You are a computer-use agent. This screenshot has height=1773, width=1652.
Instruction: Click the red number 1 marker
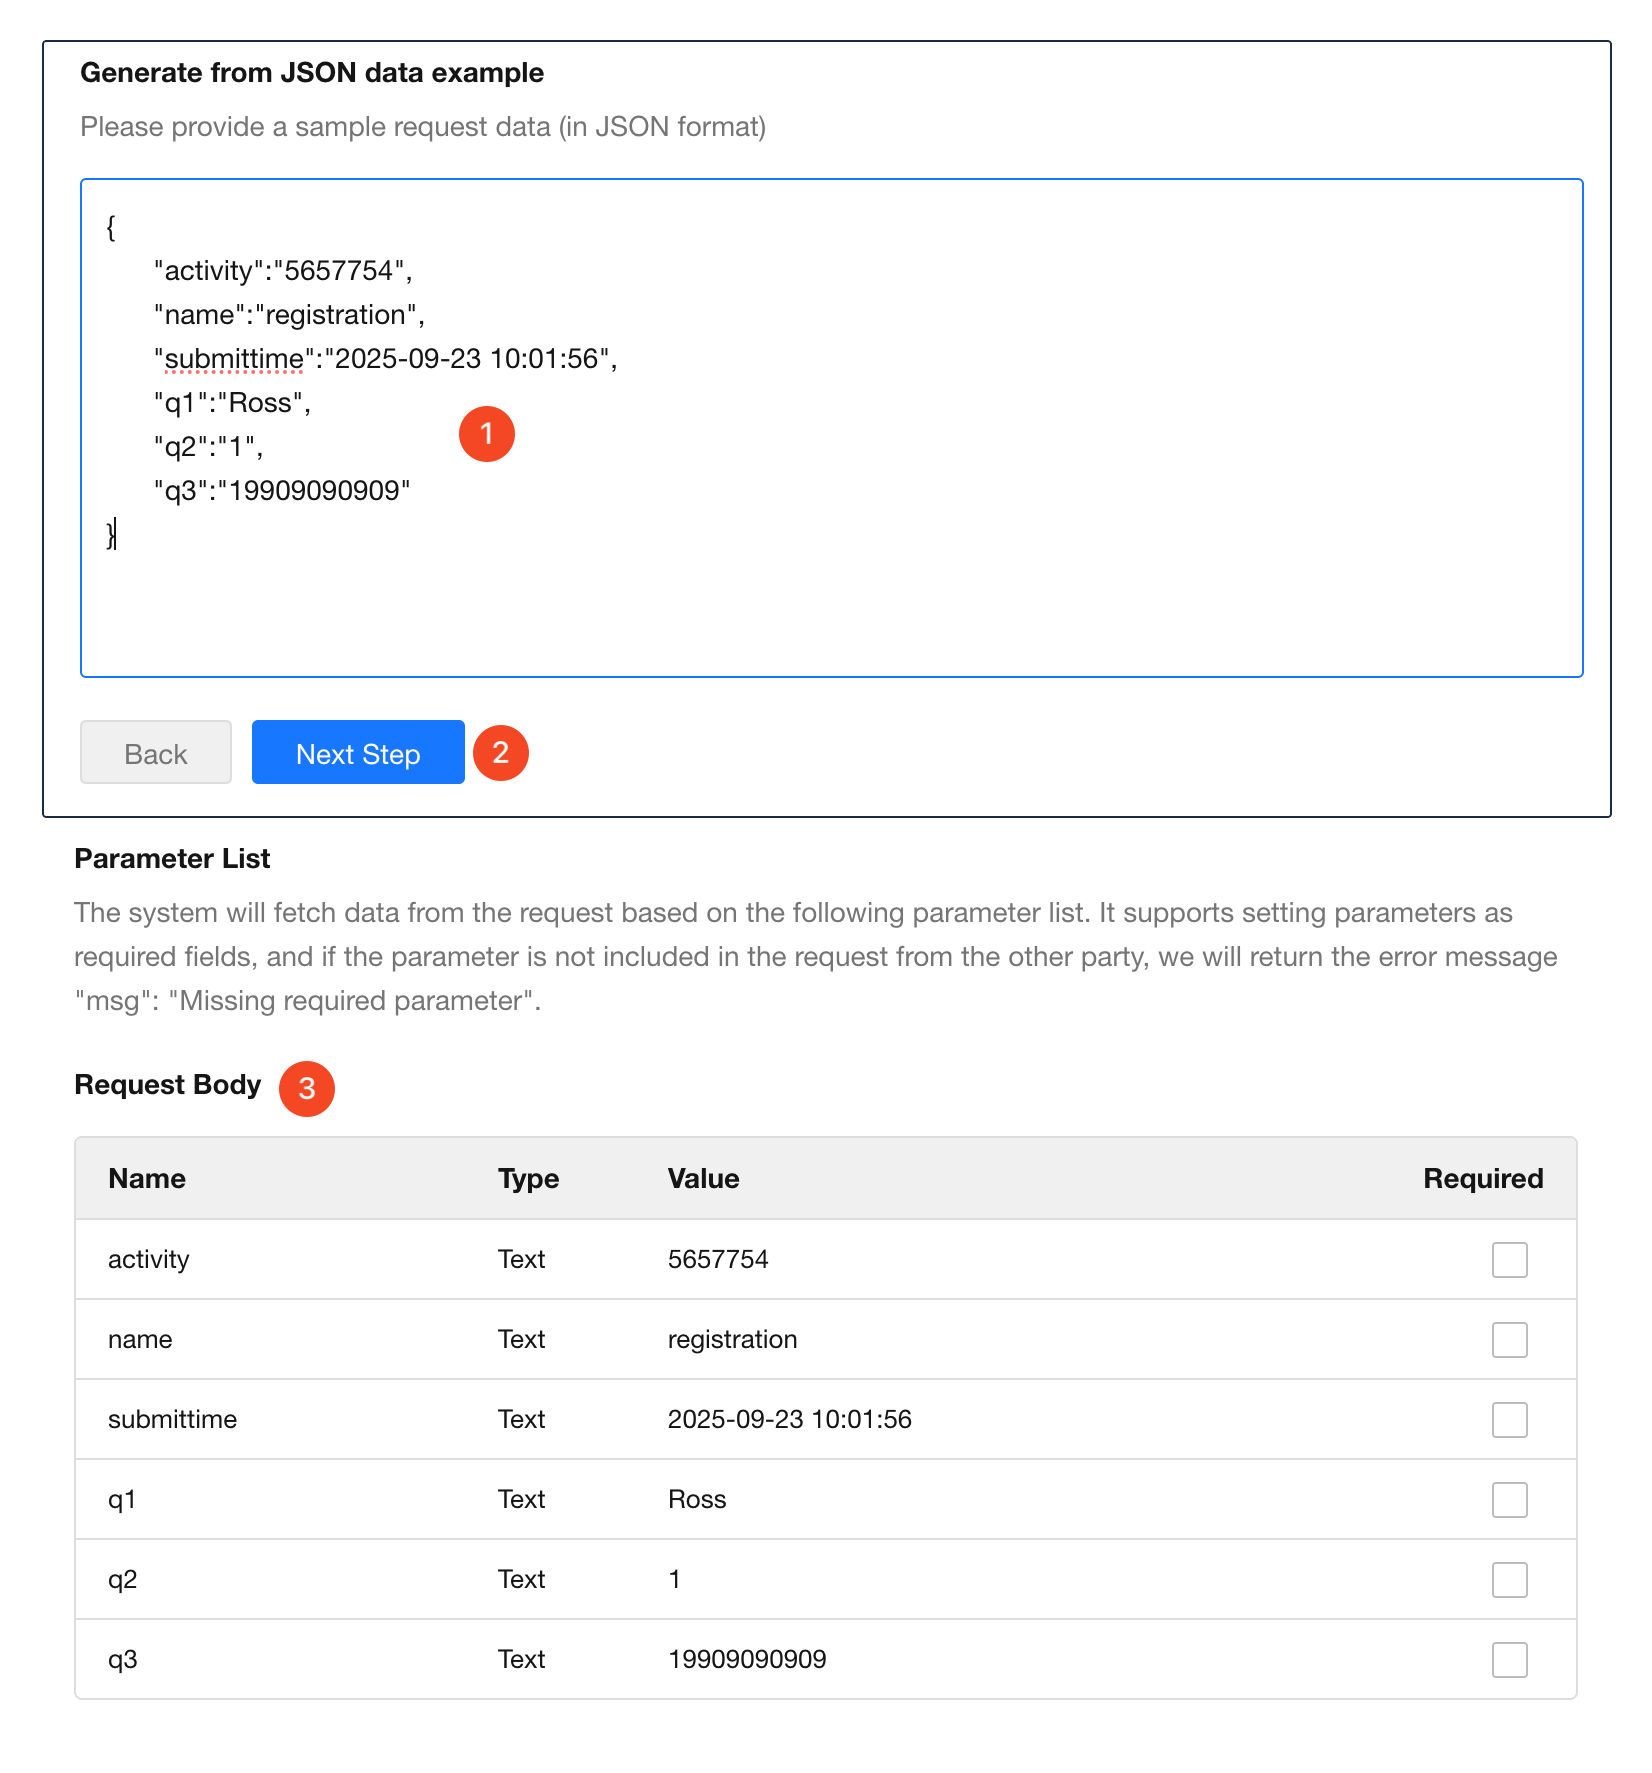click(487, 434)
